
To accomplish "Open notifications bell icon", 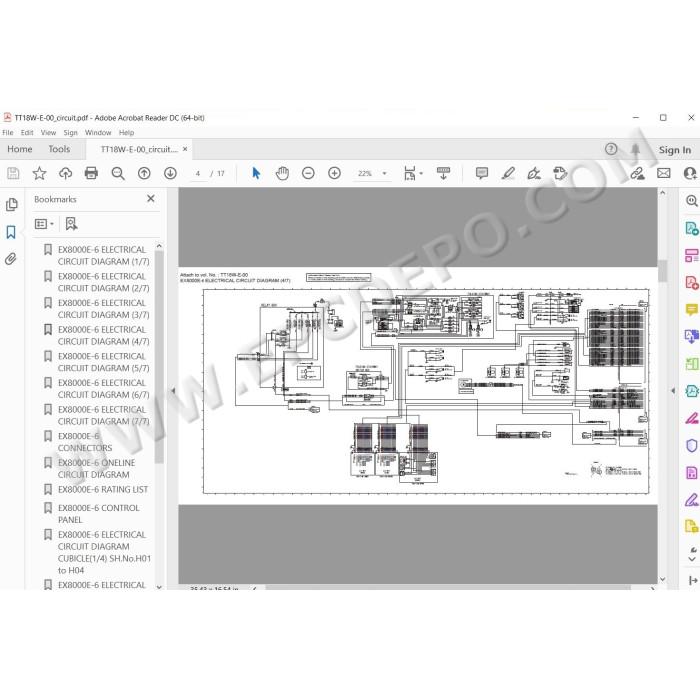I will 635,149.
